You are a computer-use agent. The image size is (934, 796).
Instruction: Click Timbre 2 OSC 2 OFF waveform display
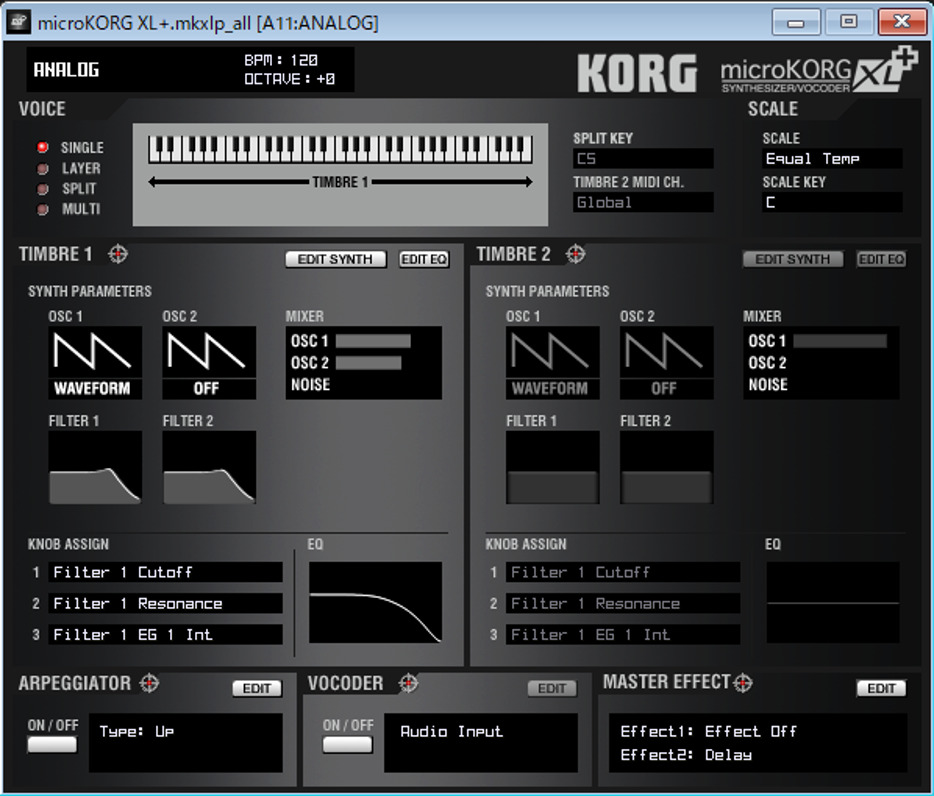[x=667, y=362]
